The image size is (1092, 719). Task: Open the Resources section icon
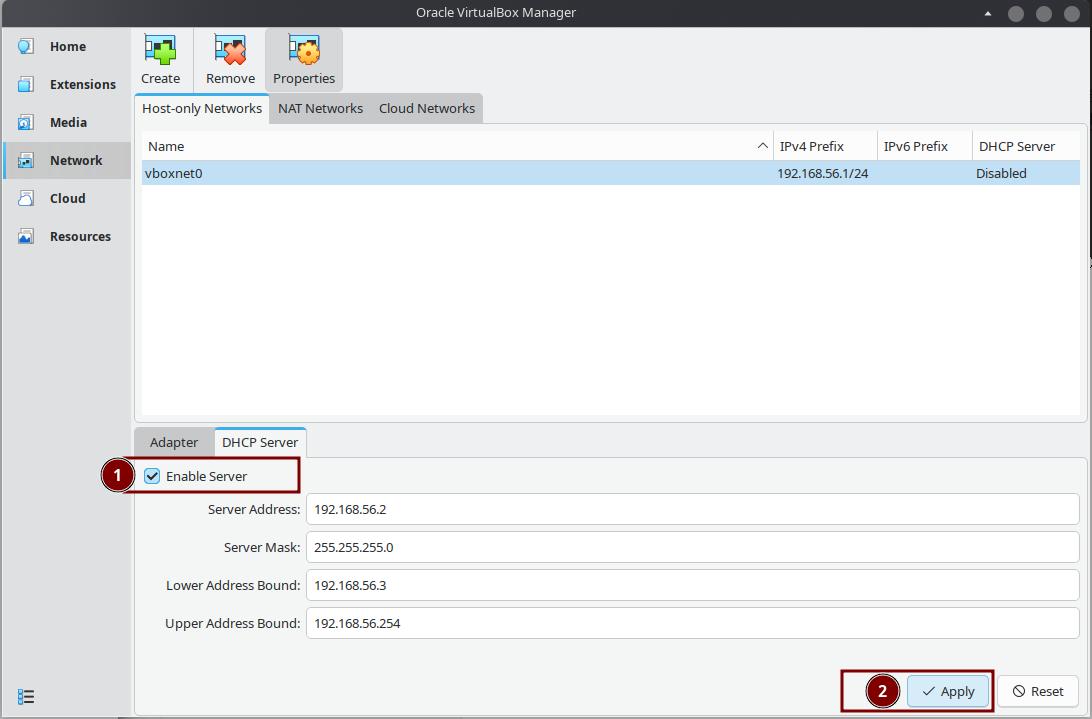pyautogui.click(x=26, y=236)
